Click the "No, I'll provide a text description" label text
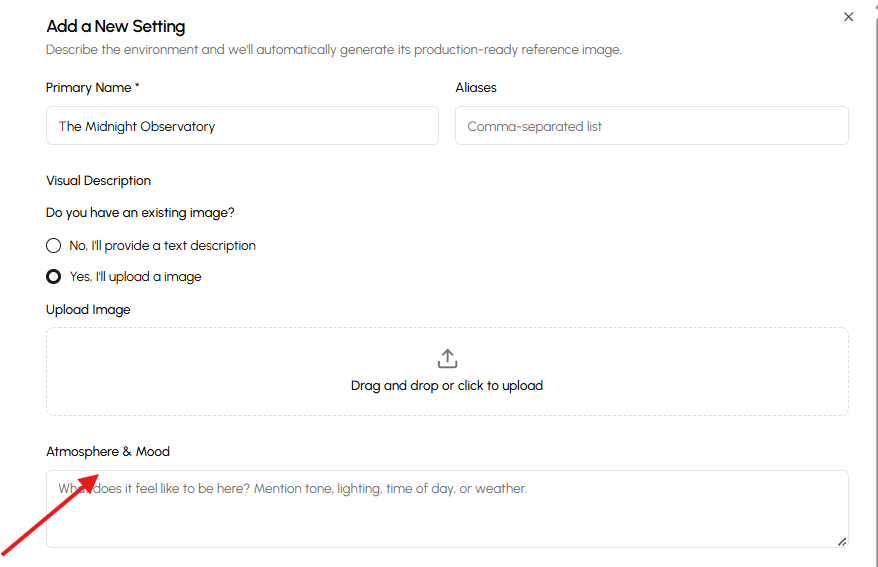This screenshot has width=878, height=567. (162, 246)
